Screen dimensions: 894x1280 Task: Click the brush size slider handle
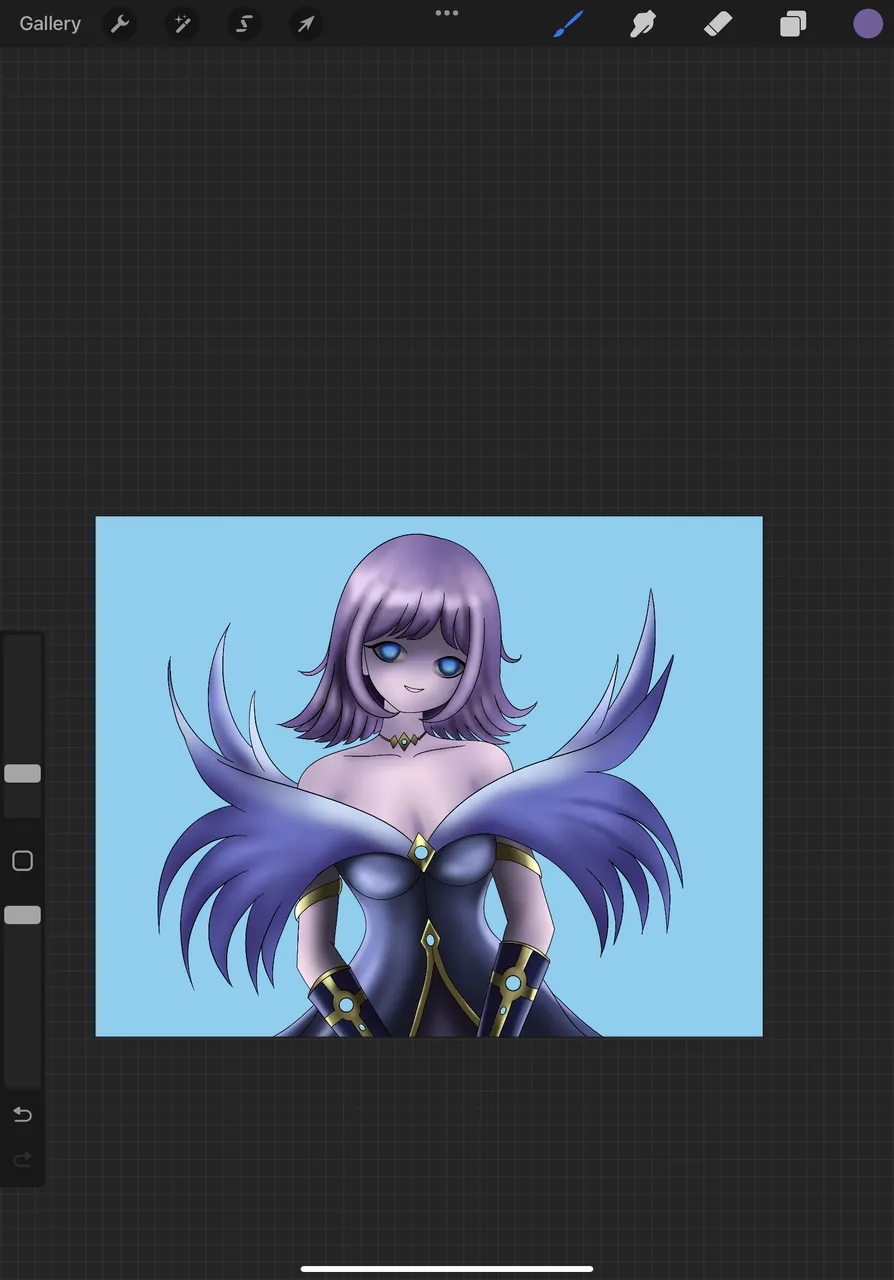(x=22, y=773)
